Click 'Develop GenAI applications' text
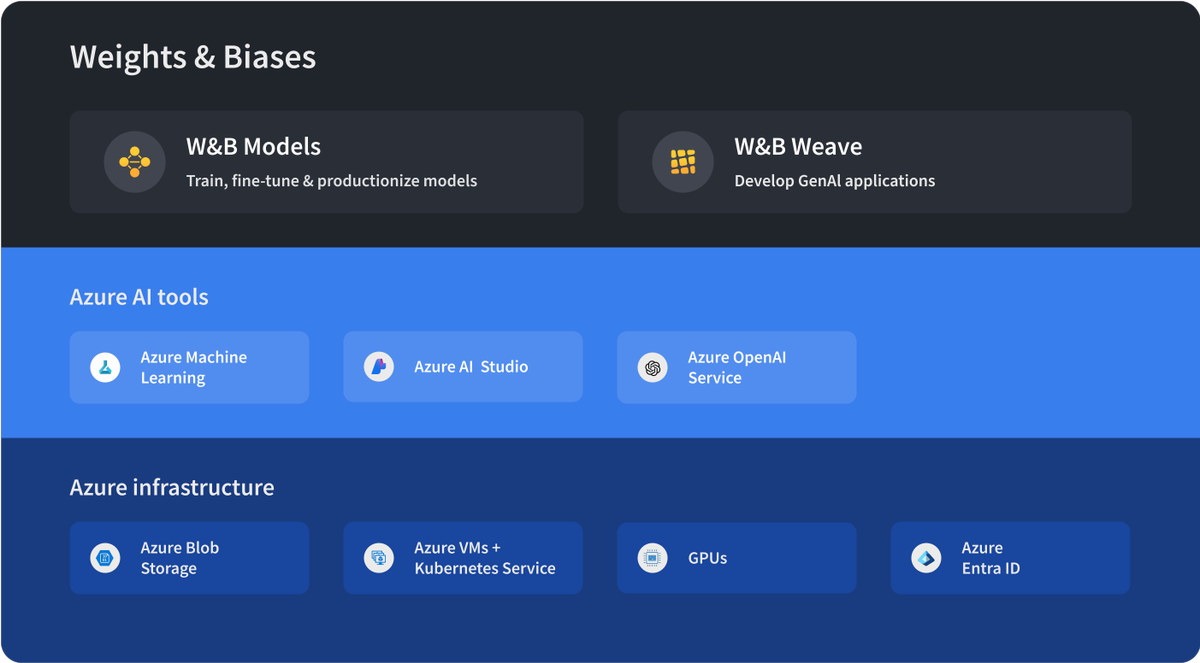The width and height of the screenshot is (1200, 663). [835, 181]
